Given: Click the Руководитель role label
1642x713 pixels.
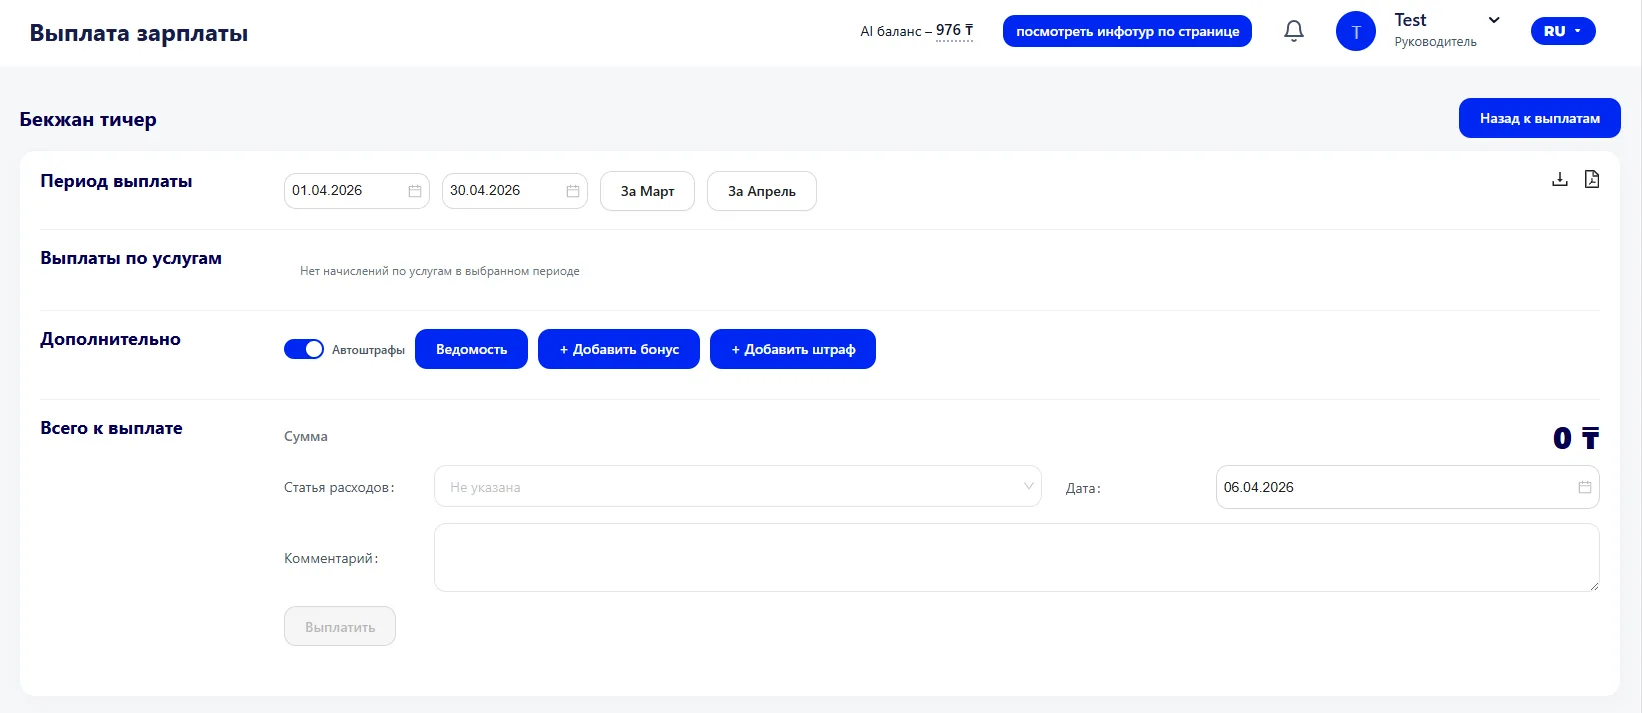Looking at the screenshot, I should pyautogui.click(x=1435, y=42).
